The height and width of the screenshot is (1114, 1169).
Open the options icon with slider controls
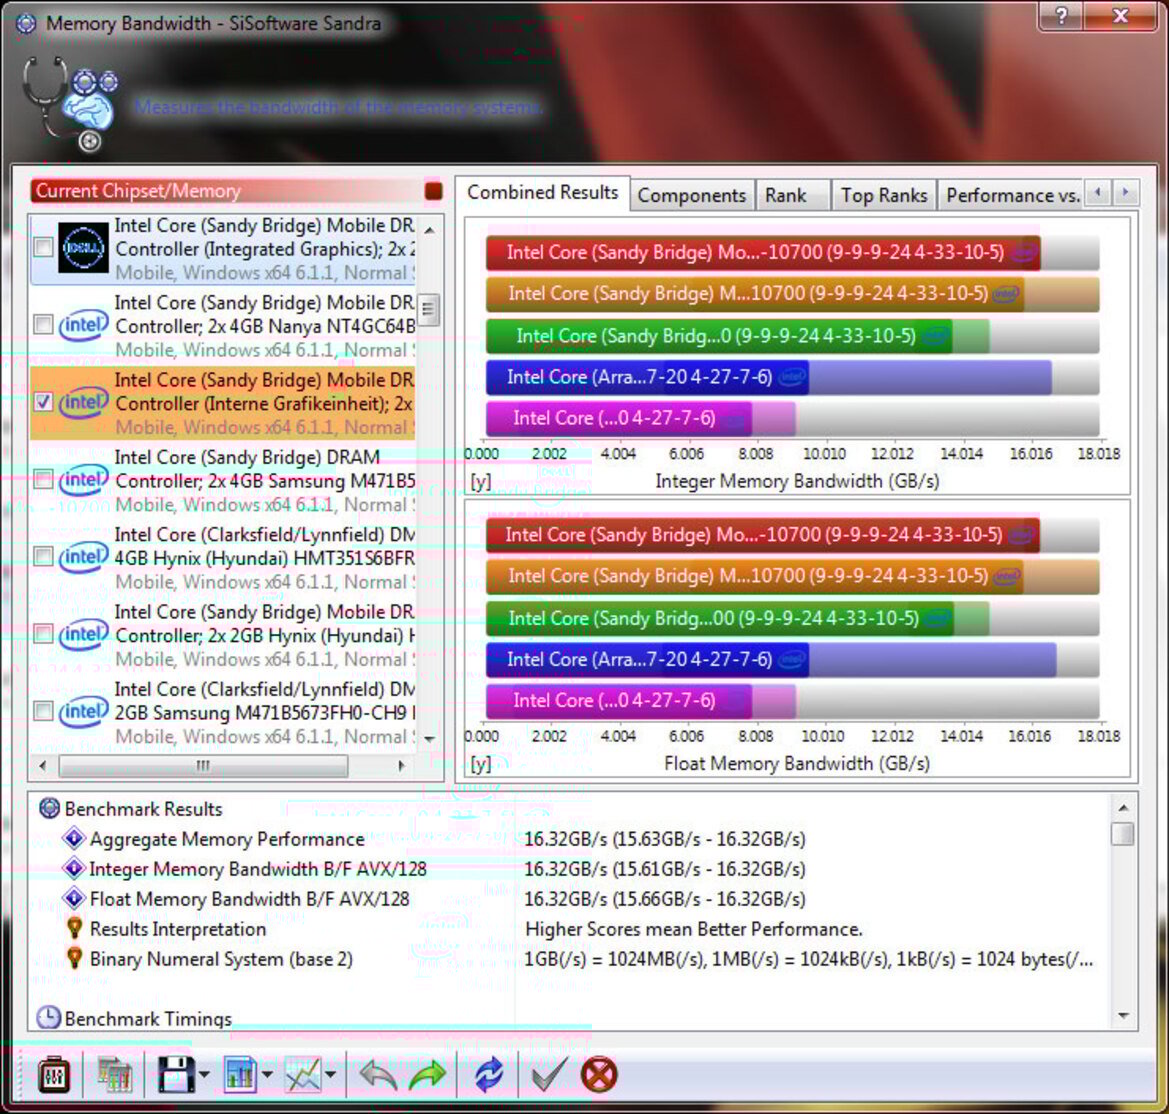[54, 1074]
